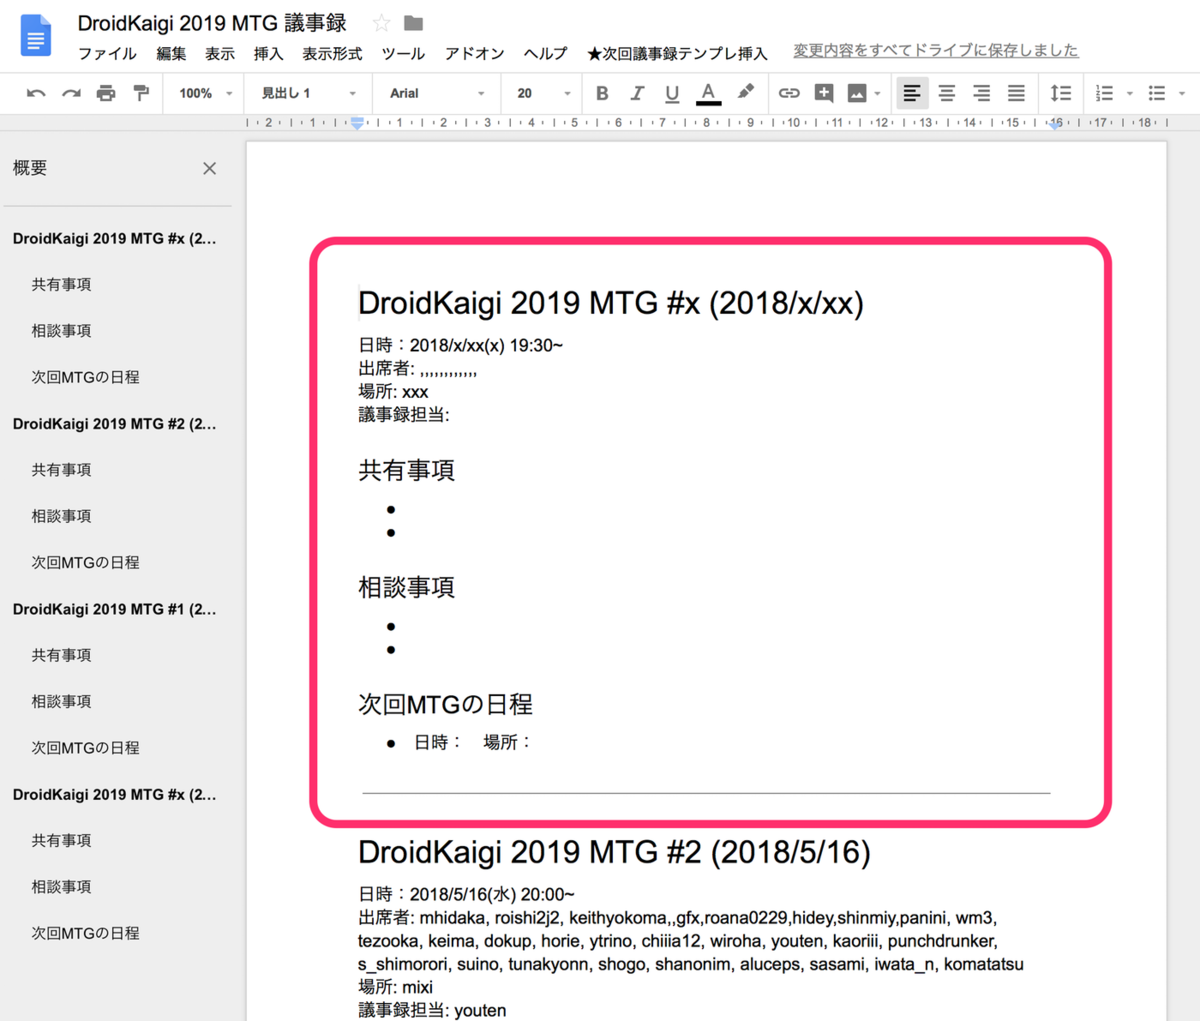Open the 100% zoom dropdown
Image resolution: width=1200 pixels, height=1021 pixels.
tap(205, 93)
